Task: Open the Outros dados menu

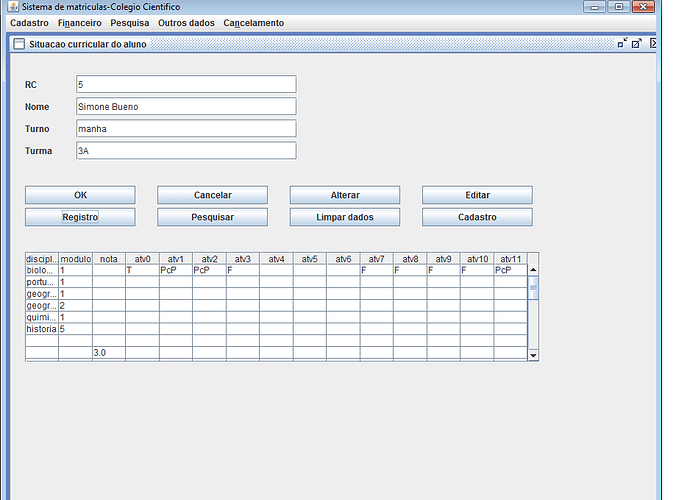Action: coord(186,23)
